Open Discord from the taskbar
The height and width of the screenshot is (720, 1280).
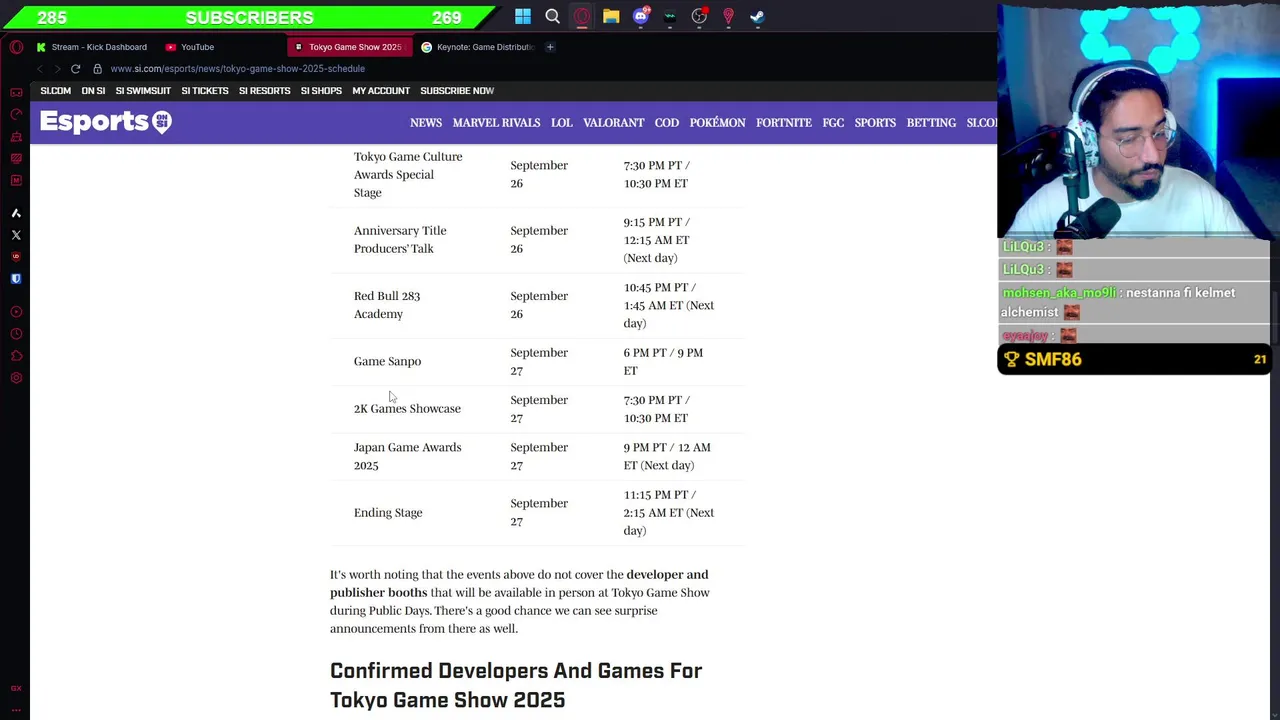641,17
